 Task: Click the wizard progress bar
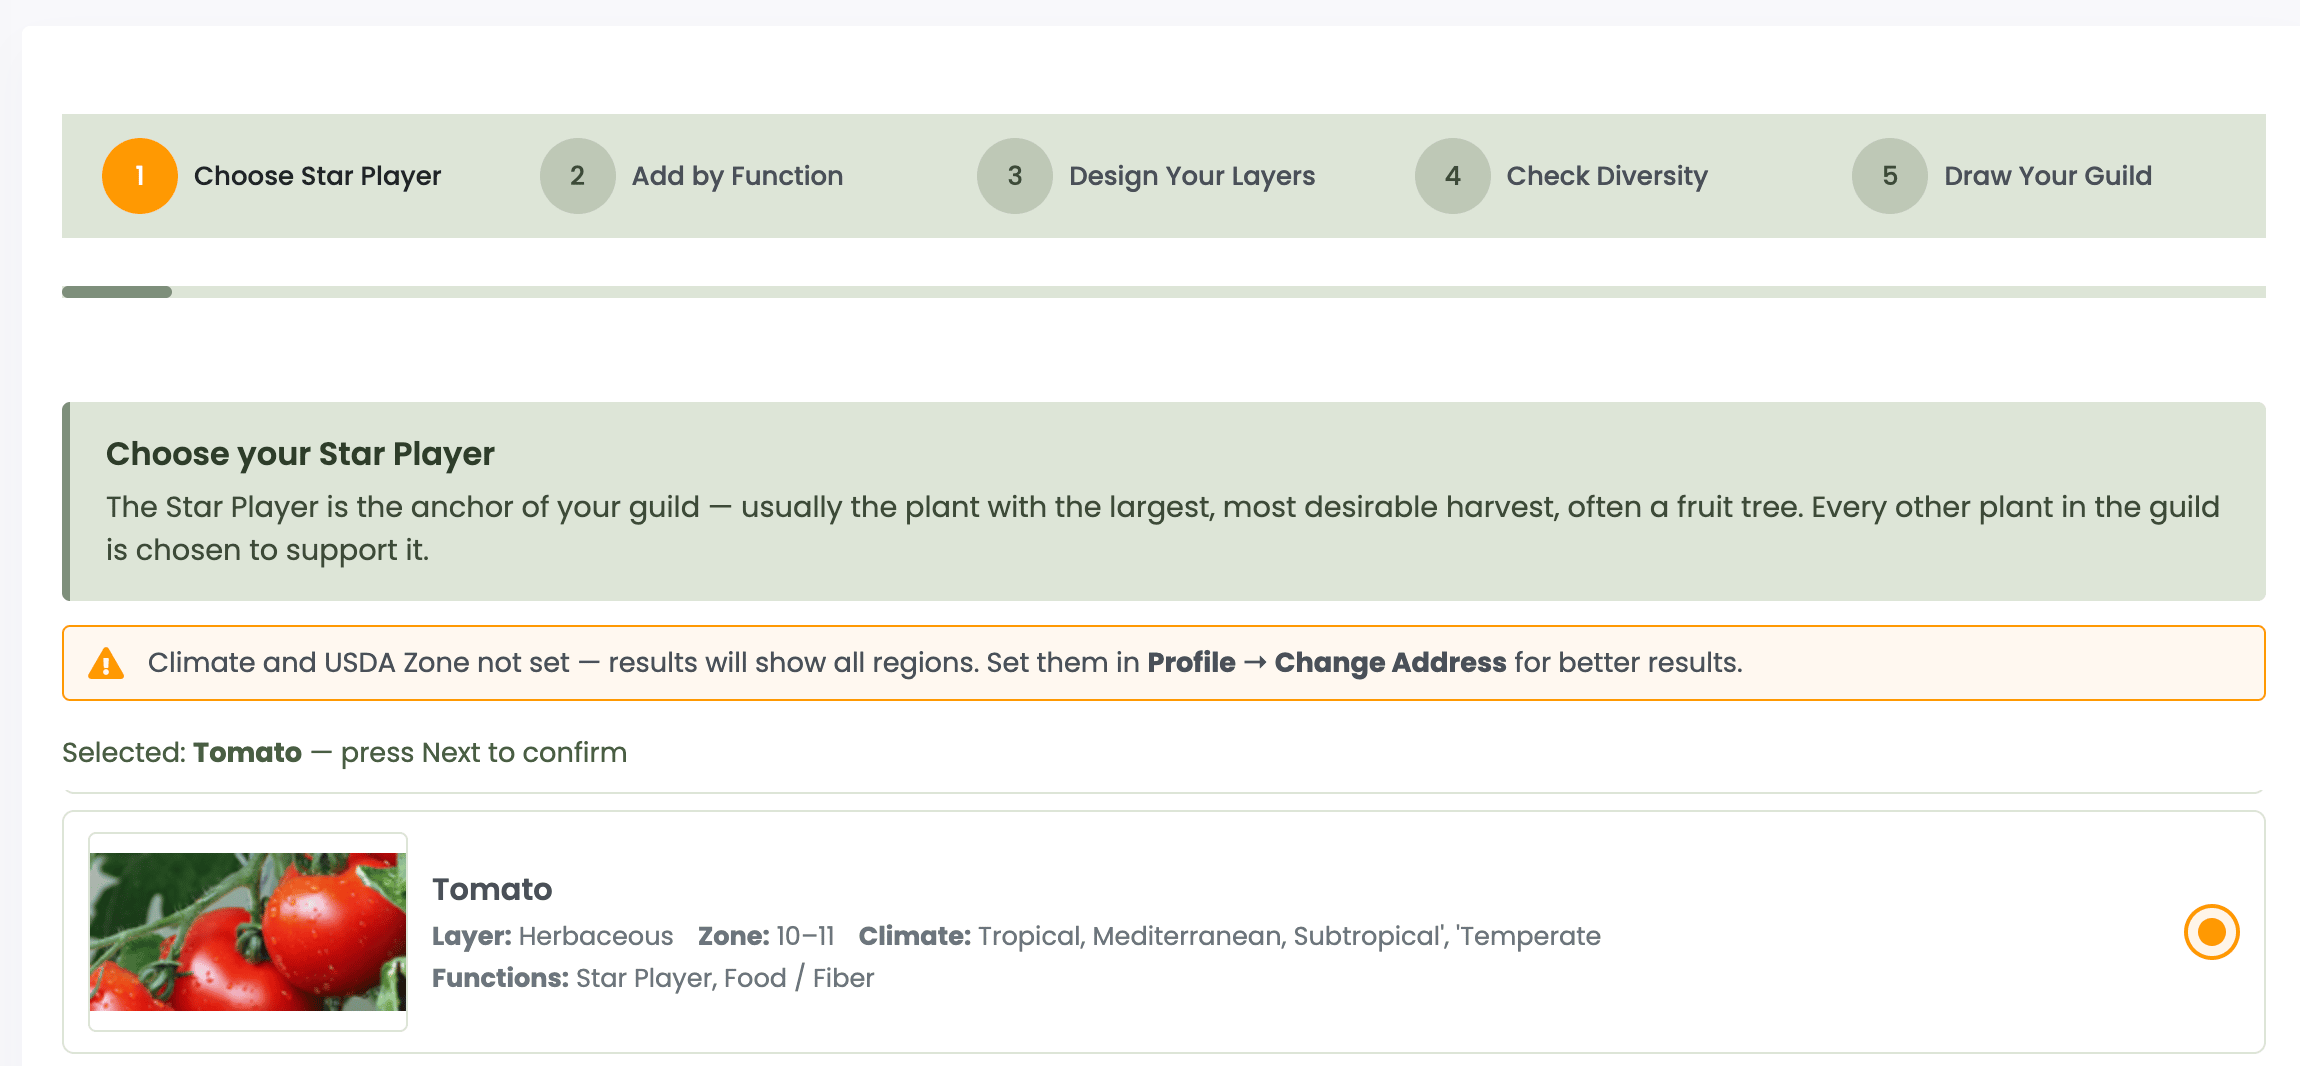(x=1163, y=292)
